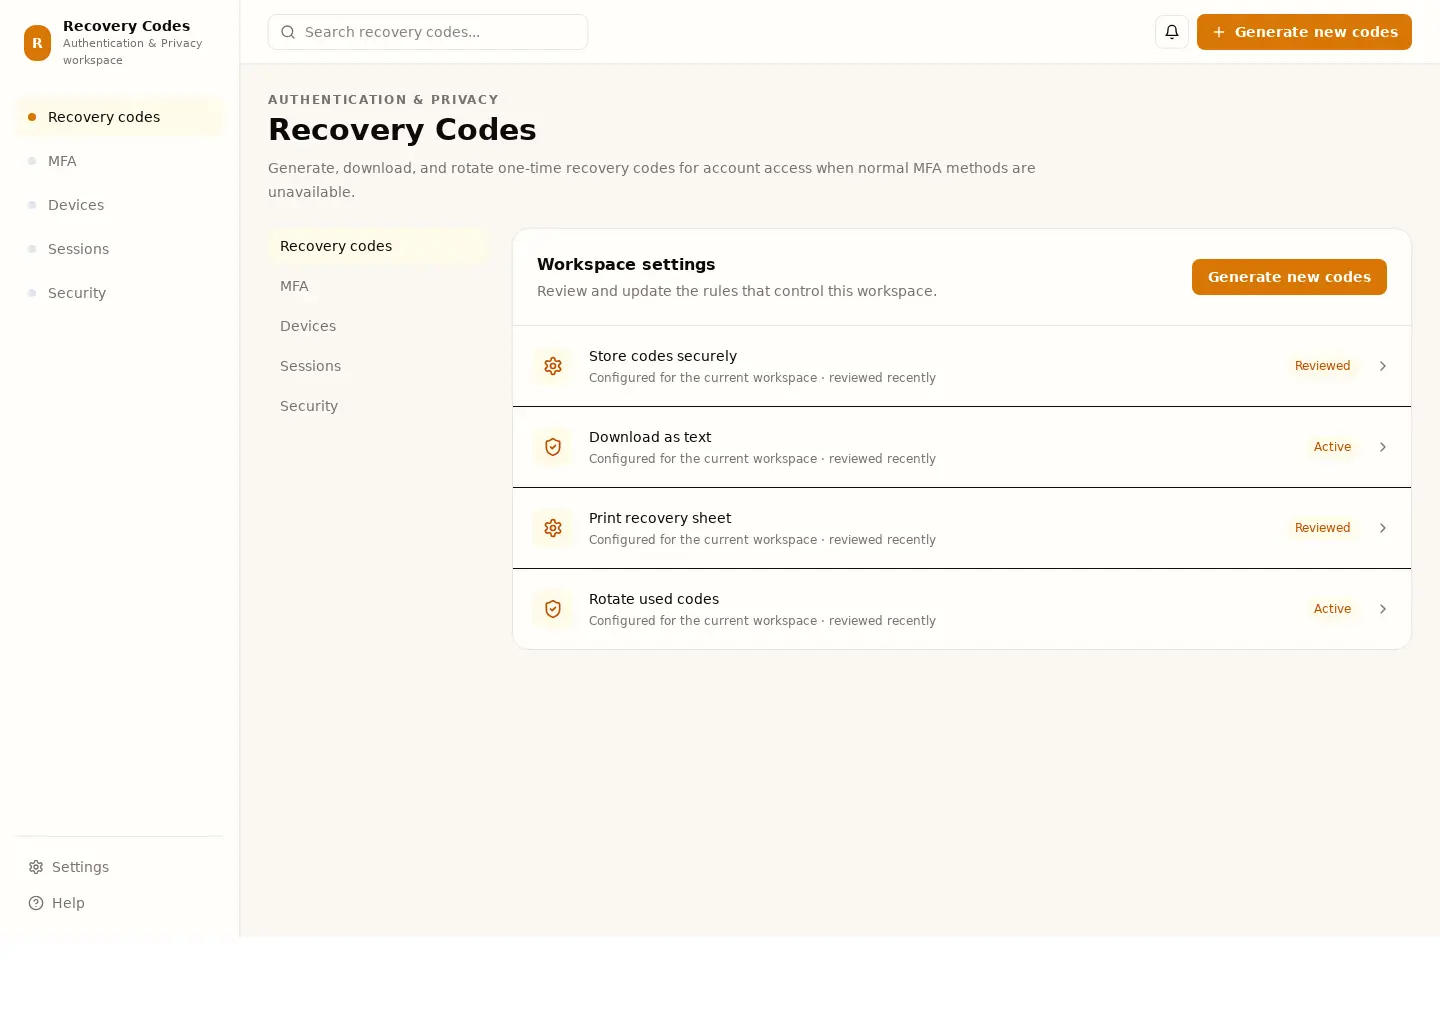
Task: Switch to the Security sub-navigation tab
Action: 378,406
